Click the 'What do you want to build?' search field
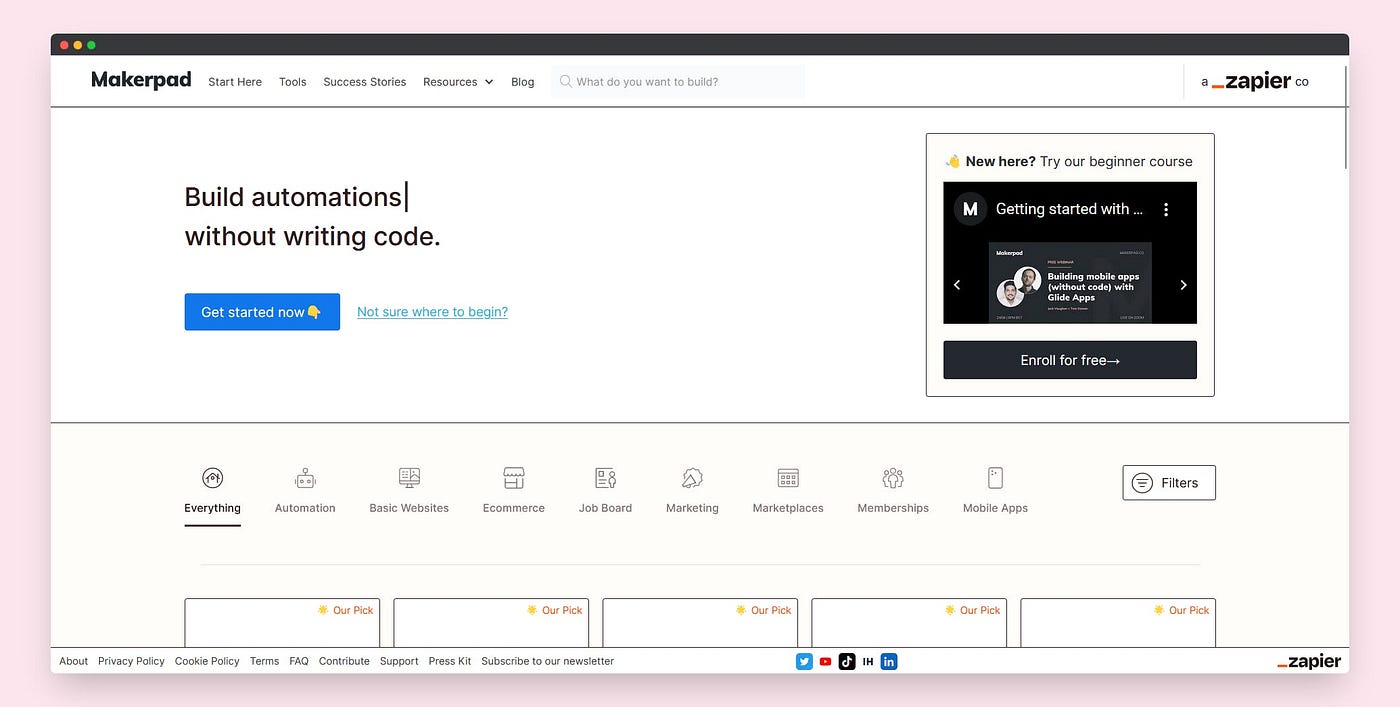 (677, 81)
